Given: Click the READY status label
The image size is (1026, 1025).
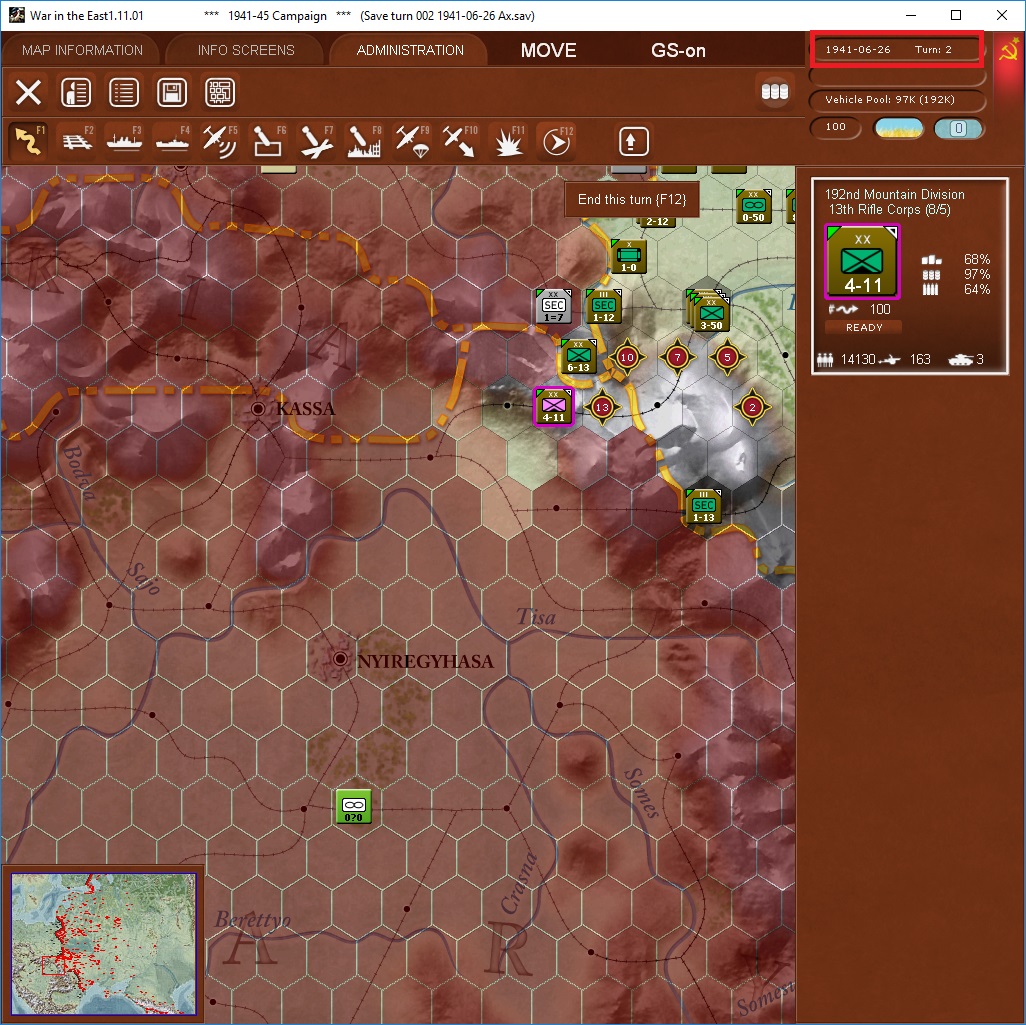Looking at the screenshot, I should tap(864, 327).
